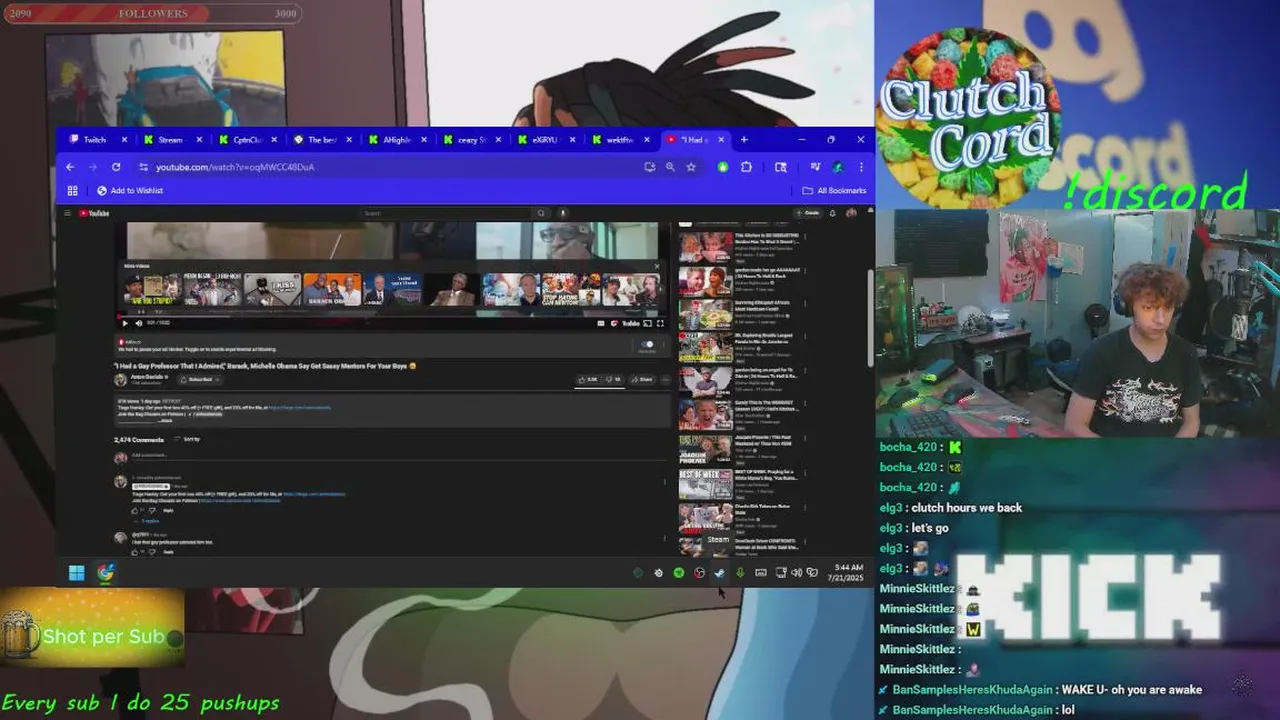Open the comments Sort by dropdown
Image resolution: width=1280 pixels, height=720 pixels.
coord(187,439)
